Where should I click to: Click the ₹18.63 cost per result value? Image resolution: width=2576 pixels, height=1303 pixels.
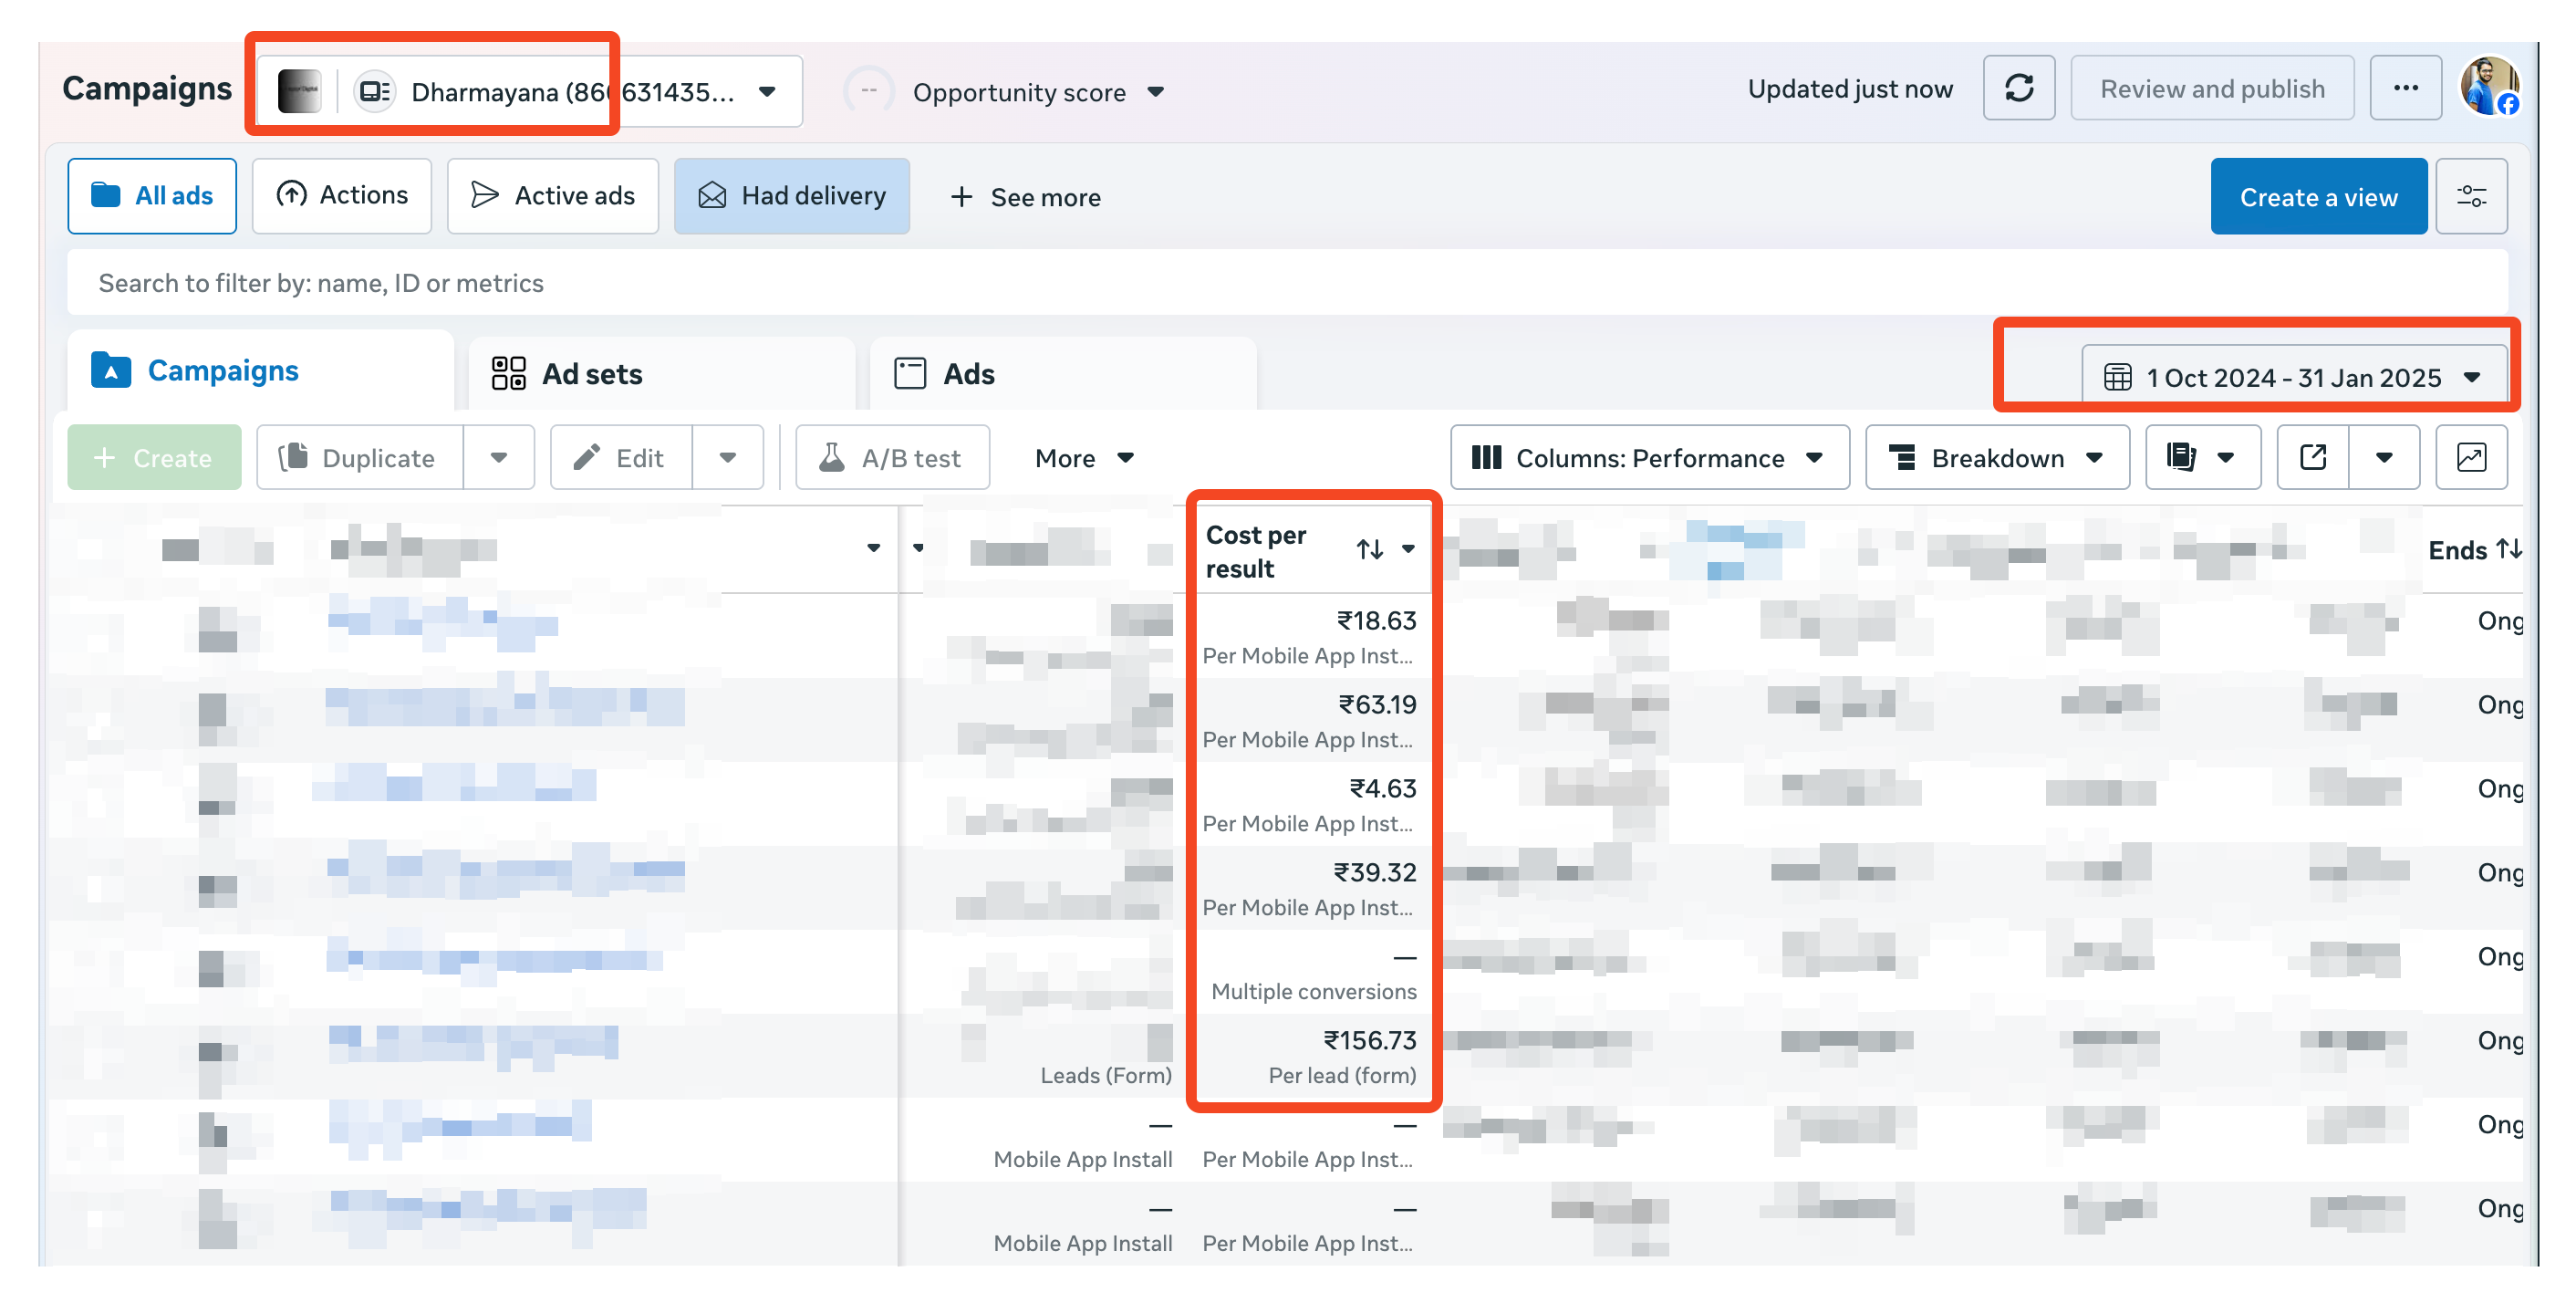pos(1377,621)
